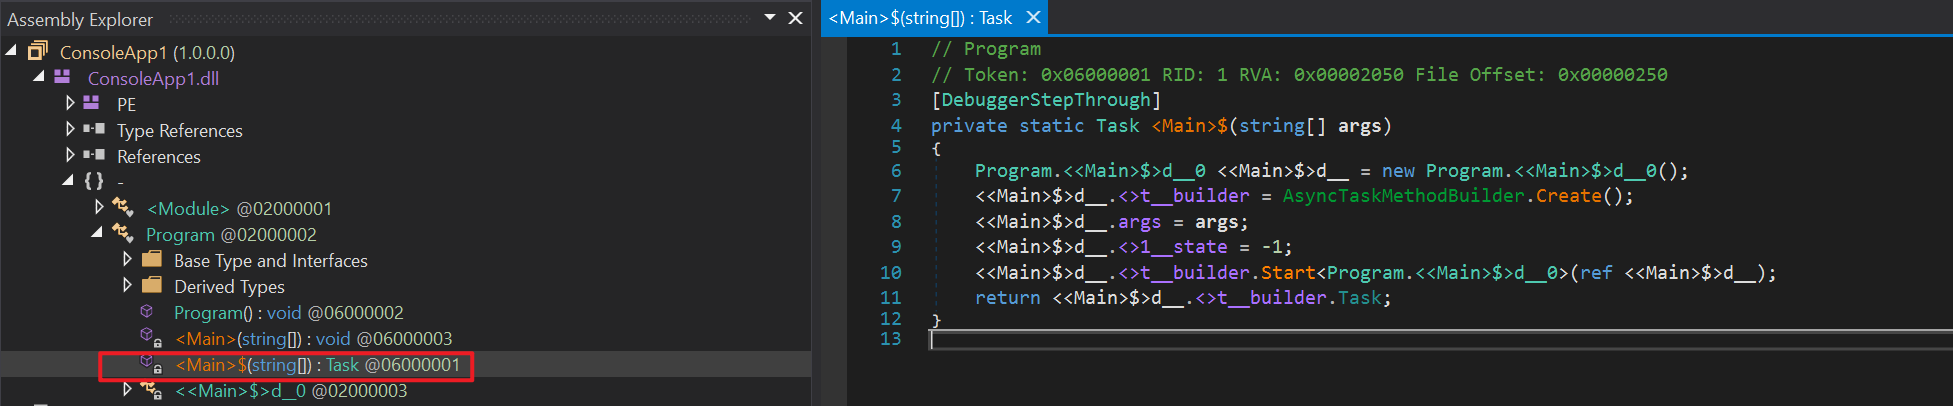Close the <Main>$(string[]) : Task tab
This screenshot has height=406, width=1953.
click(1034, 18)
